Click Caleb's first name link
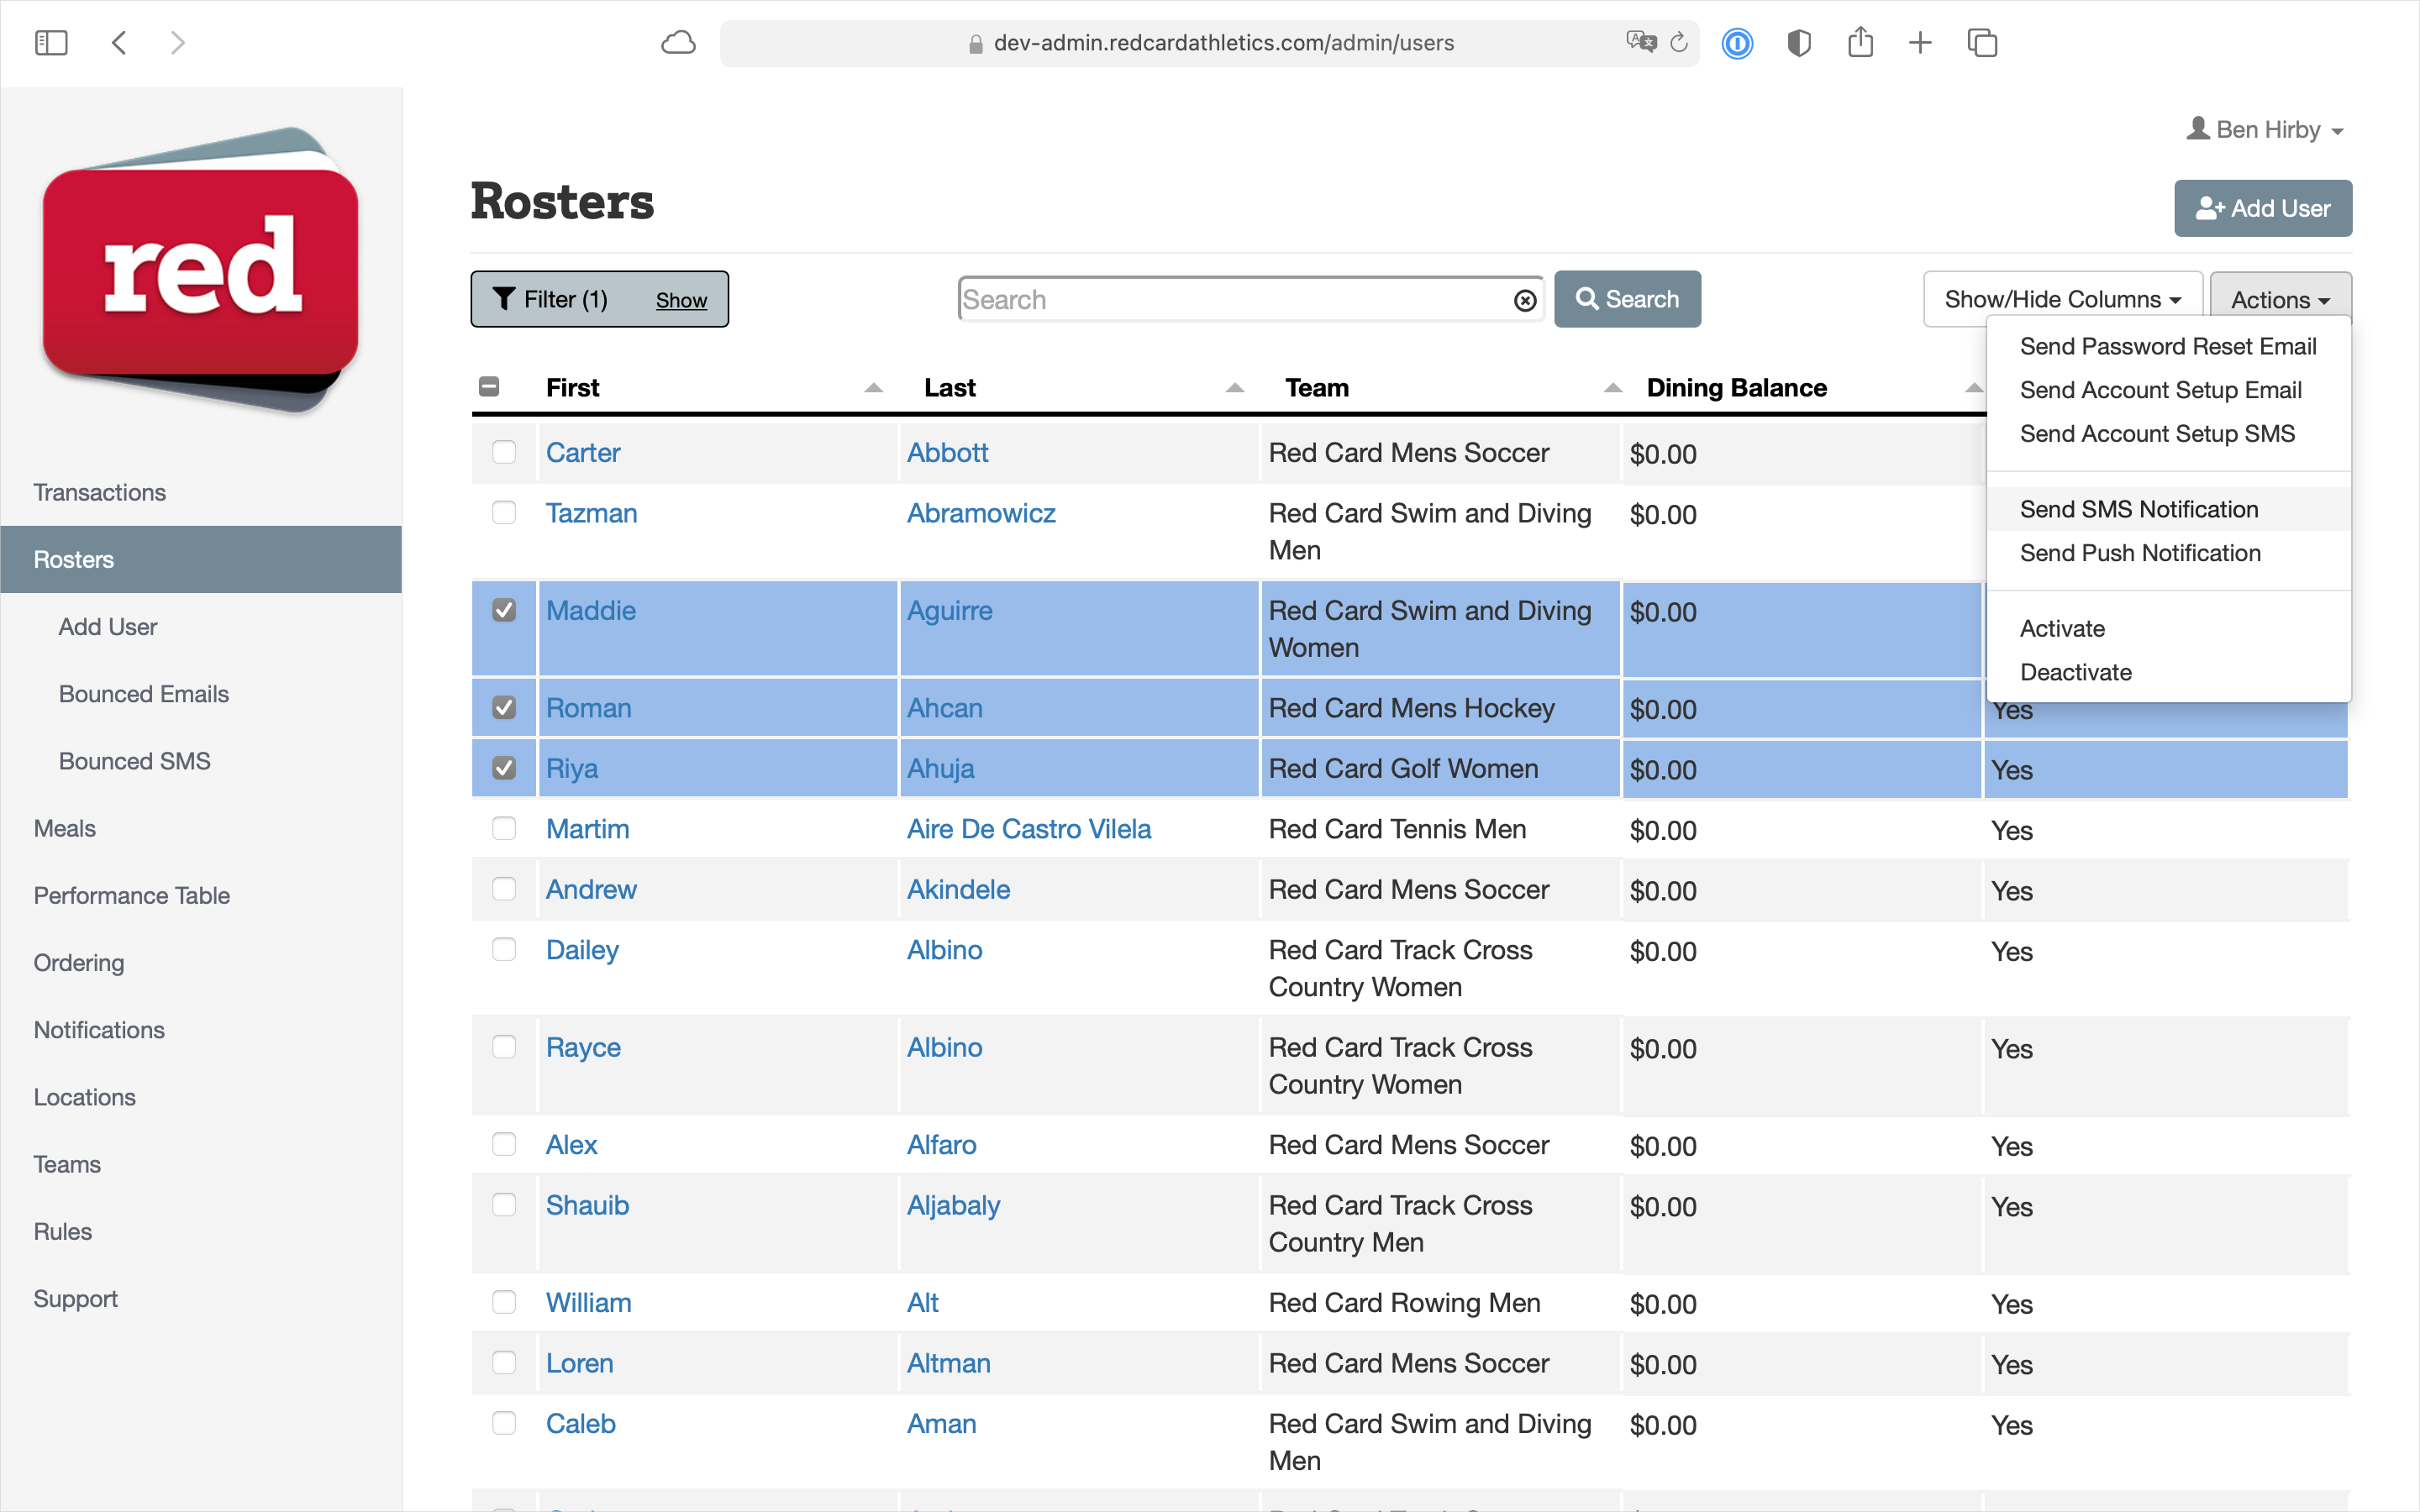This screenshot has width=2420, height=1512. 581,1423
